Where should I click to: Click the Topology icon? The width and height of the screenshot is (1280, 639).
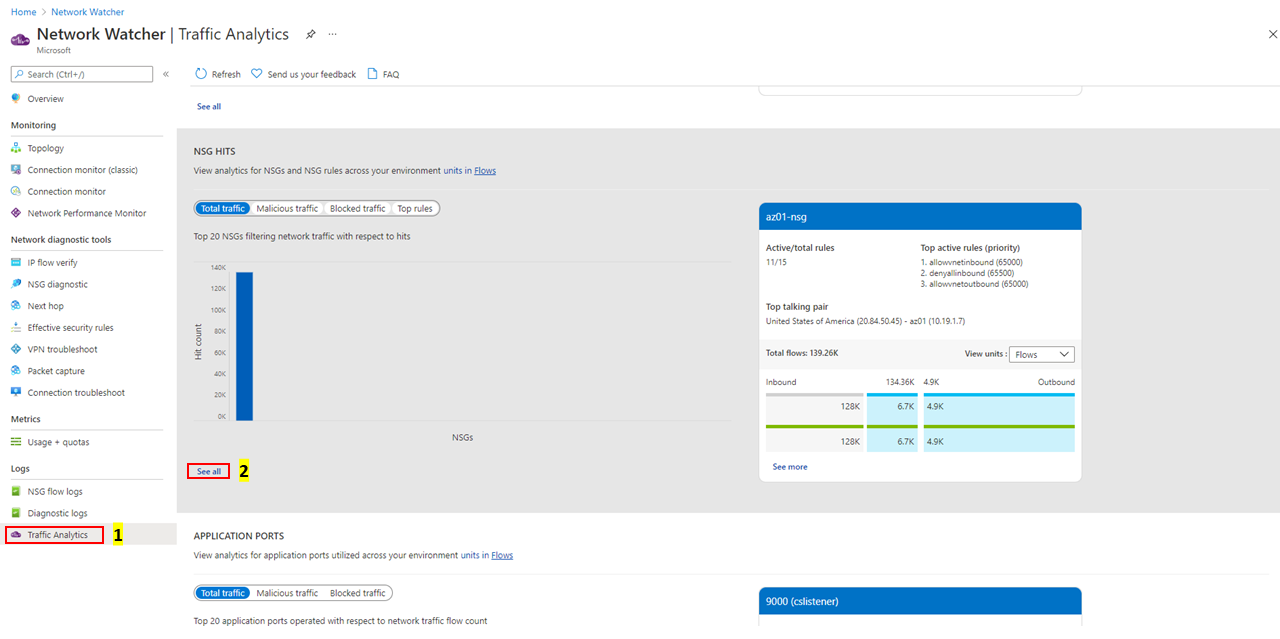tap(16, 148)
